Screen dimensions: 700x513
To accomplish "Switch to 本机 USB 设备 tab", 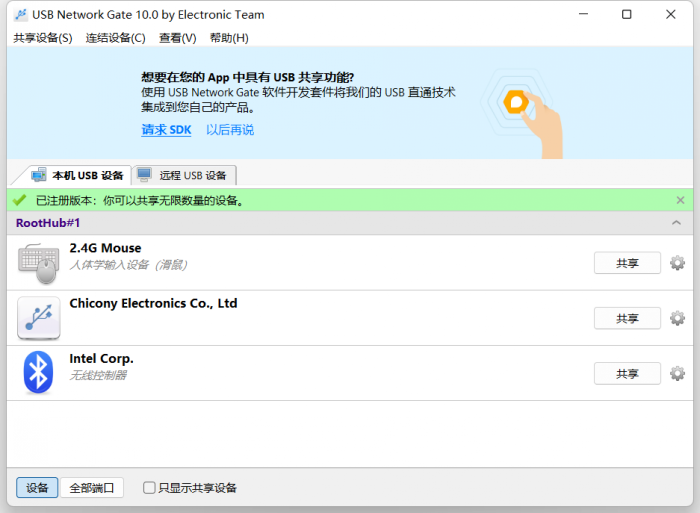I will coord(77,175).
